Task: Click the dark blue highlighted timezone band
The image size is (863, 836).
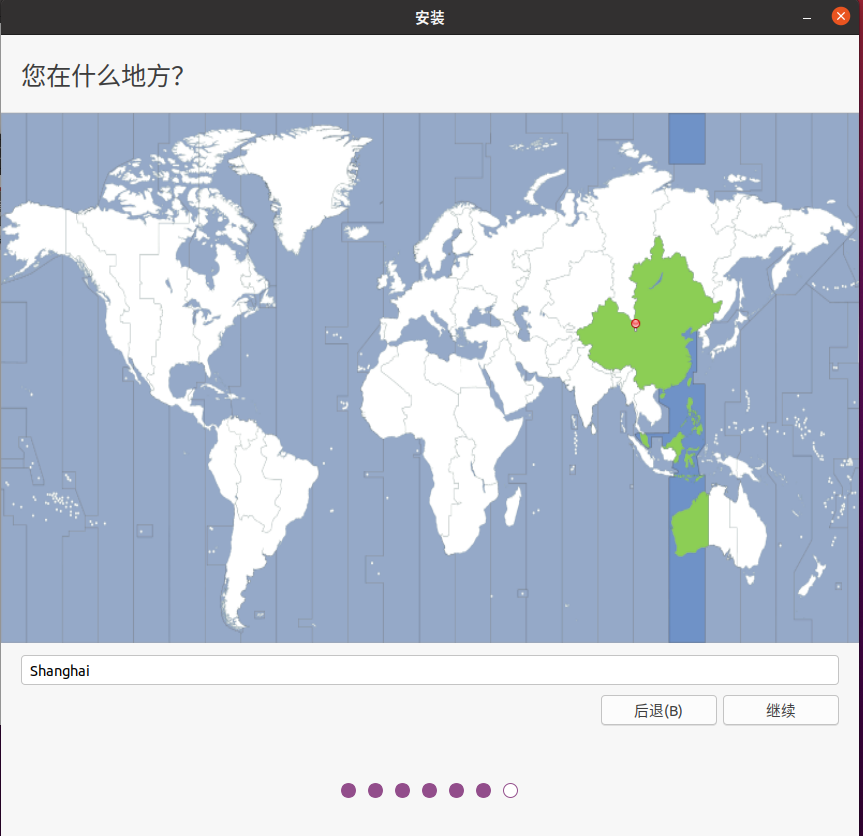Action: coord(685,600)
